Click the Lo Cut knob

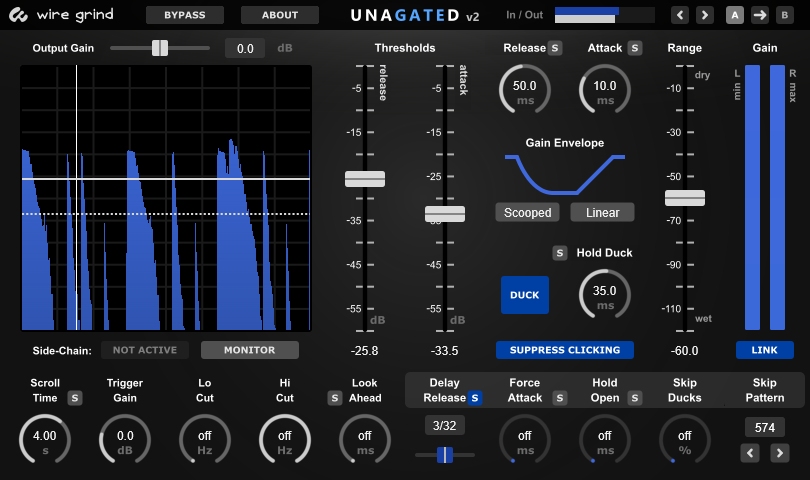pos(205,440)
